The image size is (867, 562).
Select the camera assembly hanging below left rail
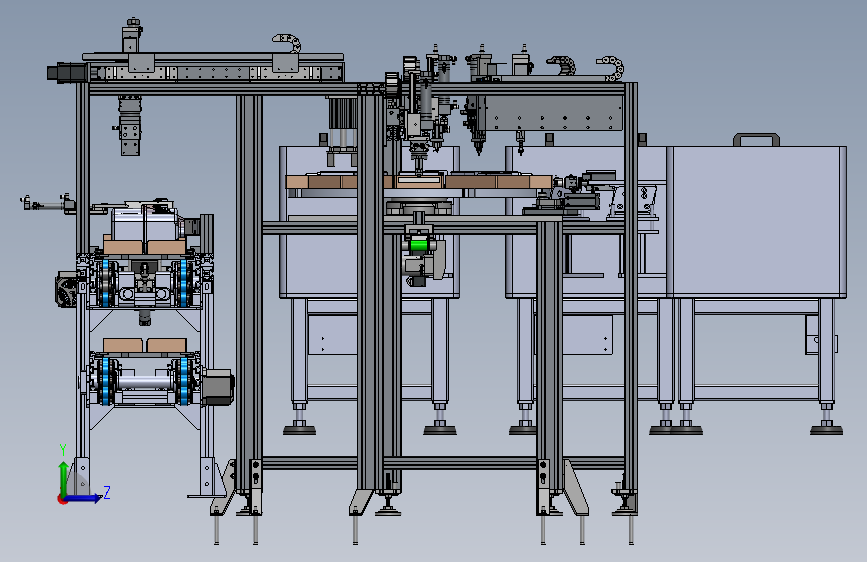tap(130, 126)
